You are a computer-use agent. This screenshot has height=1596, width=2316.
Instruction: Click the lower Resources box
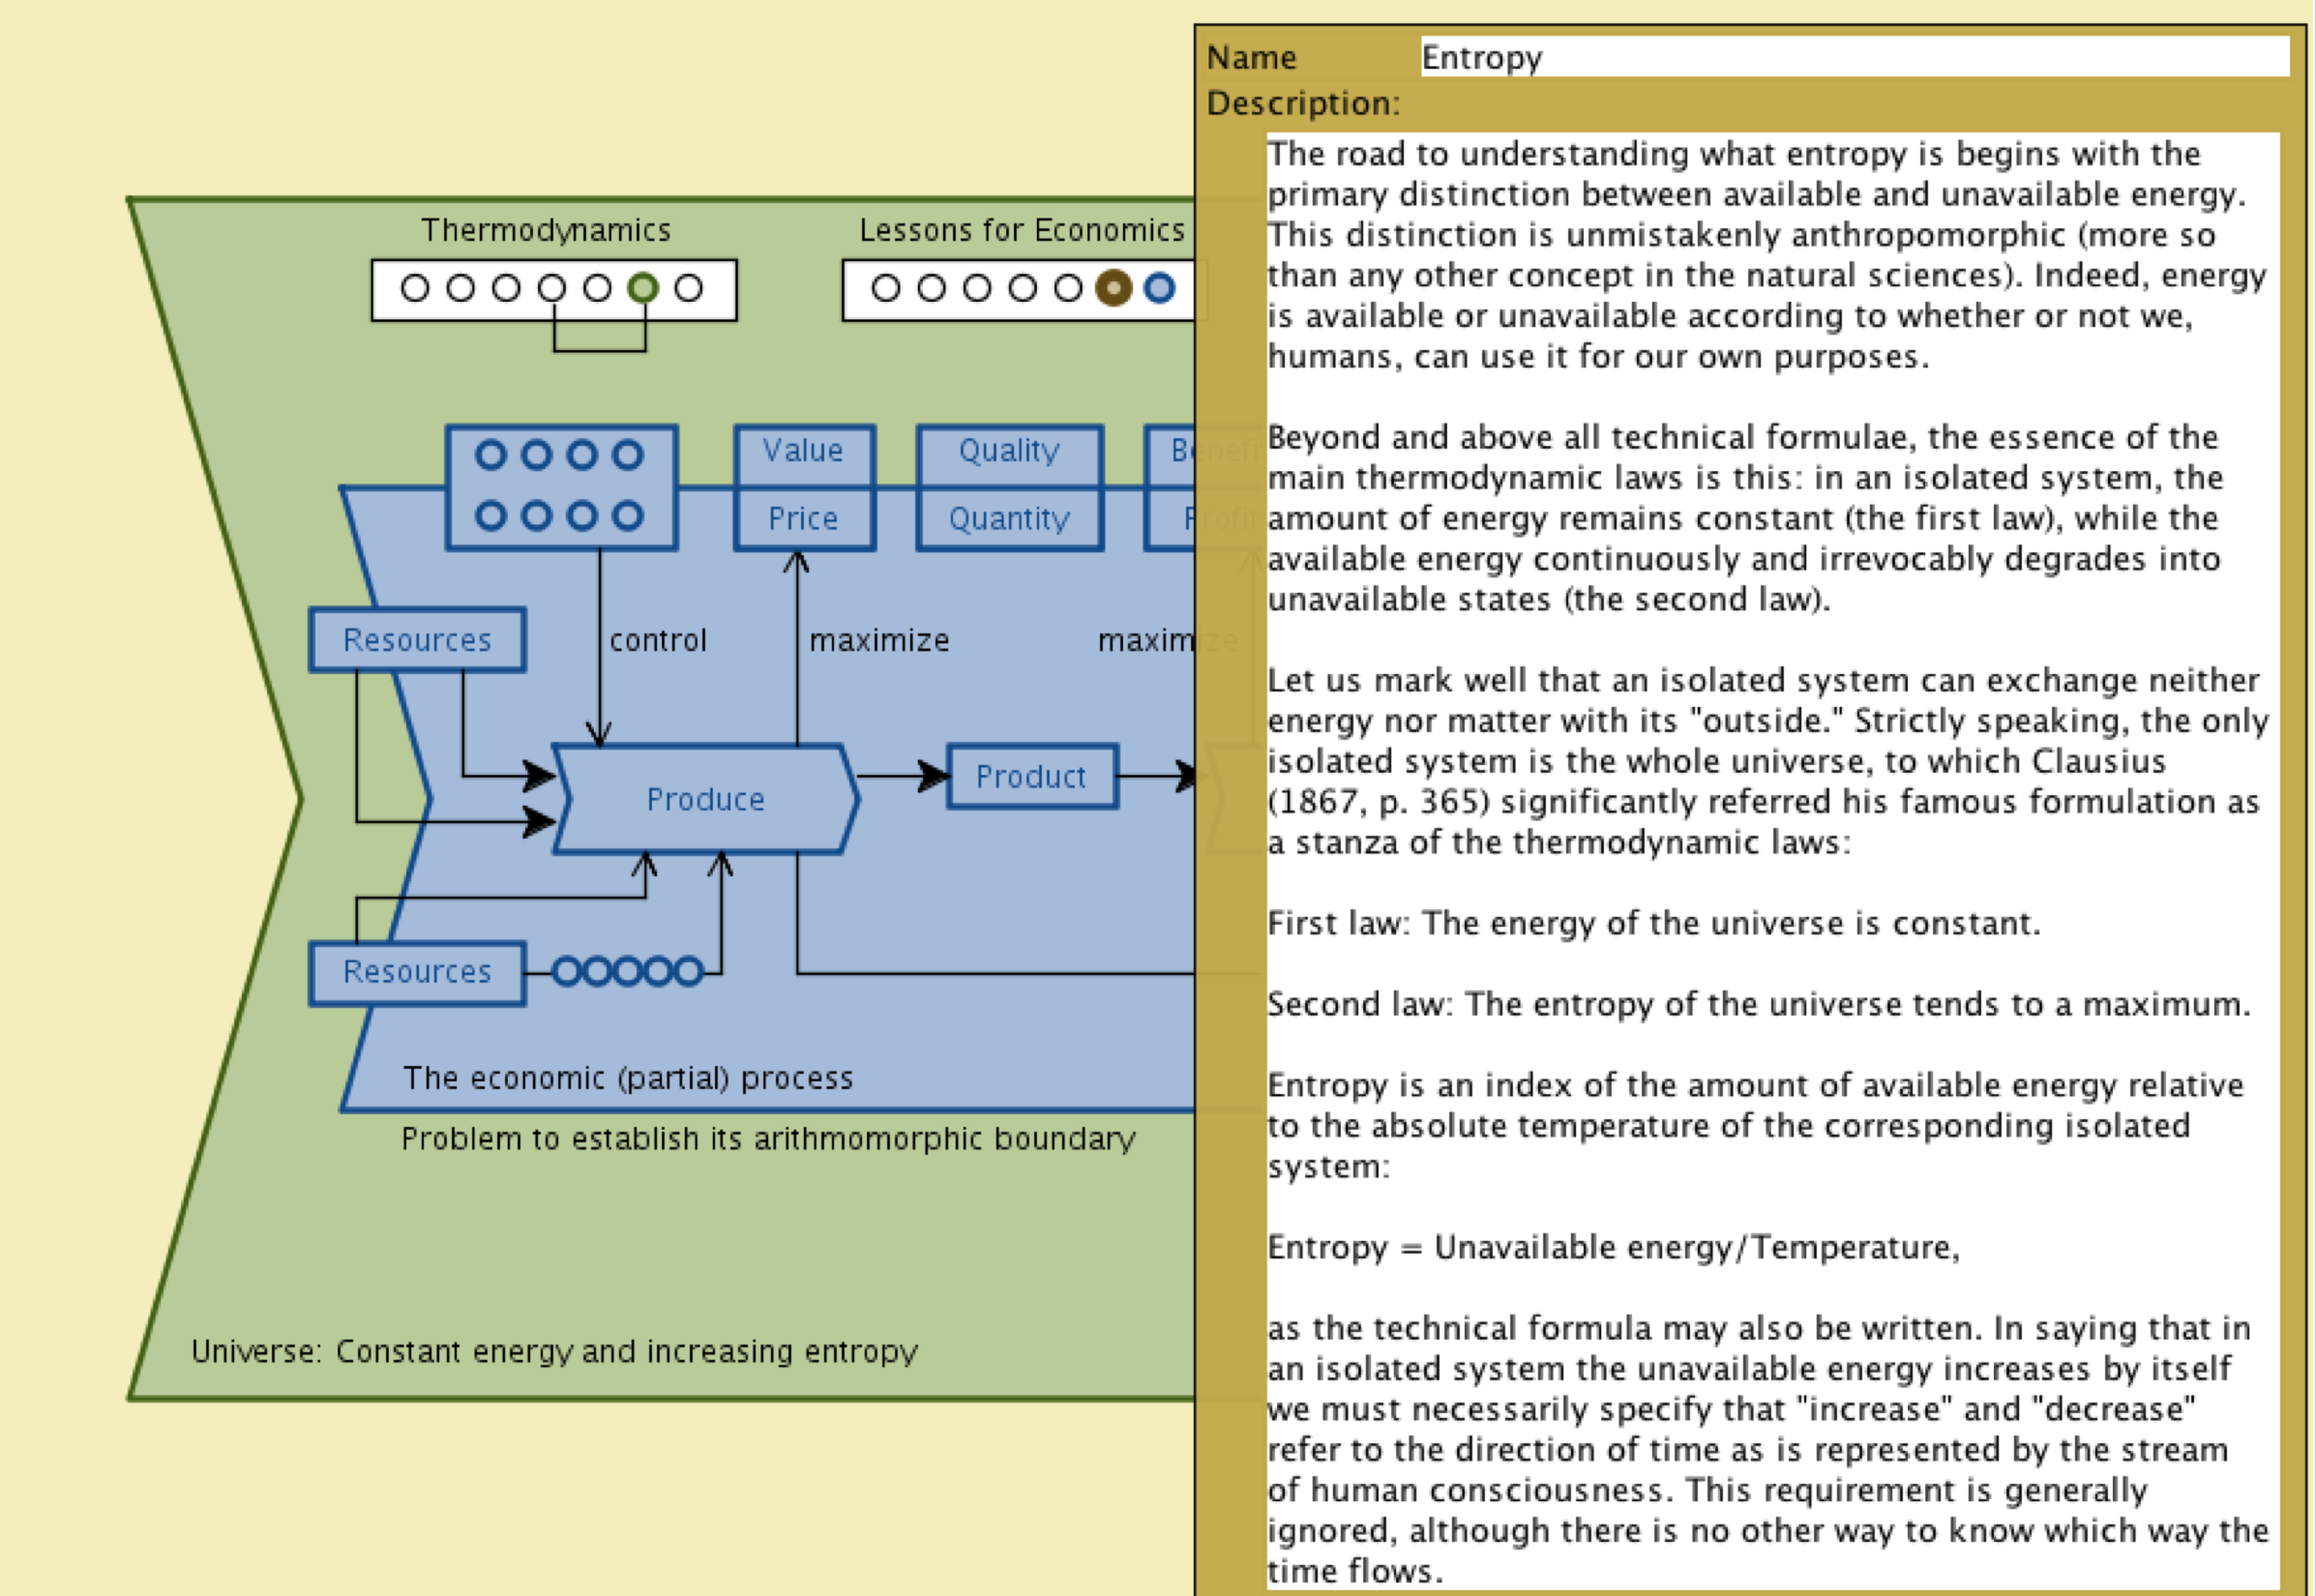tap(417, 972)
